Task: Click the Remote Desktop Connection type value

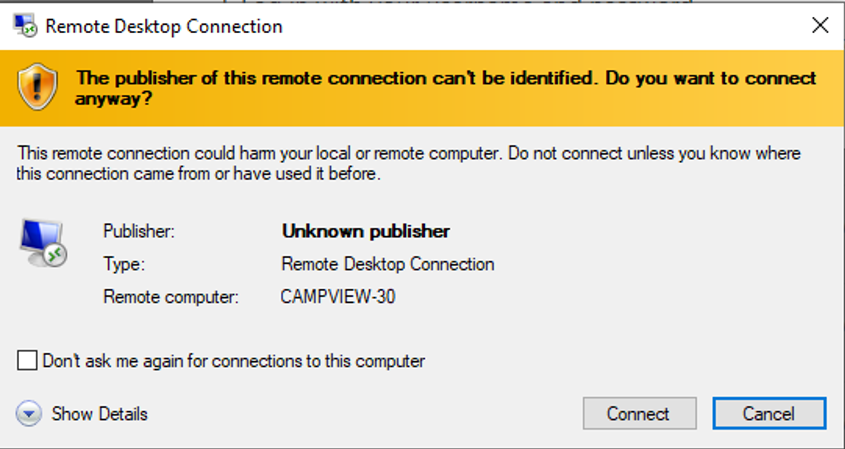Action: pos(388,264)
